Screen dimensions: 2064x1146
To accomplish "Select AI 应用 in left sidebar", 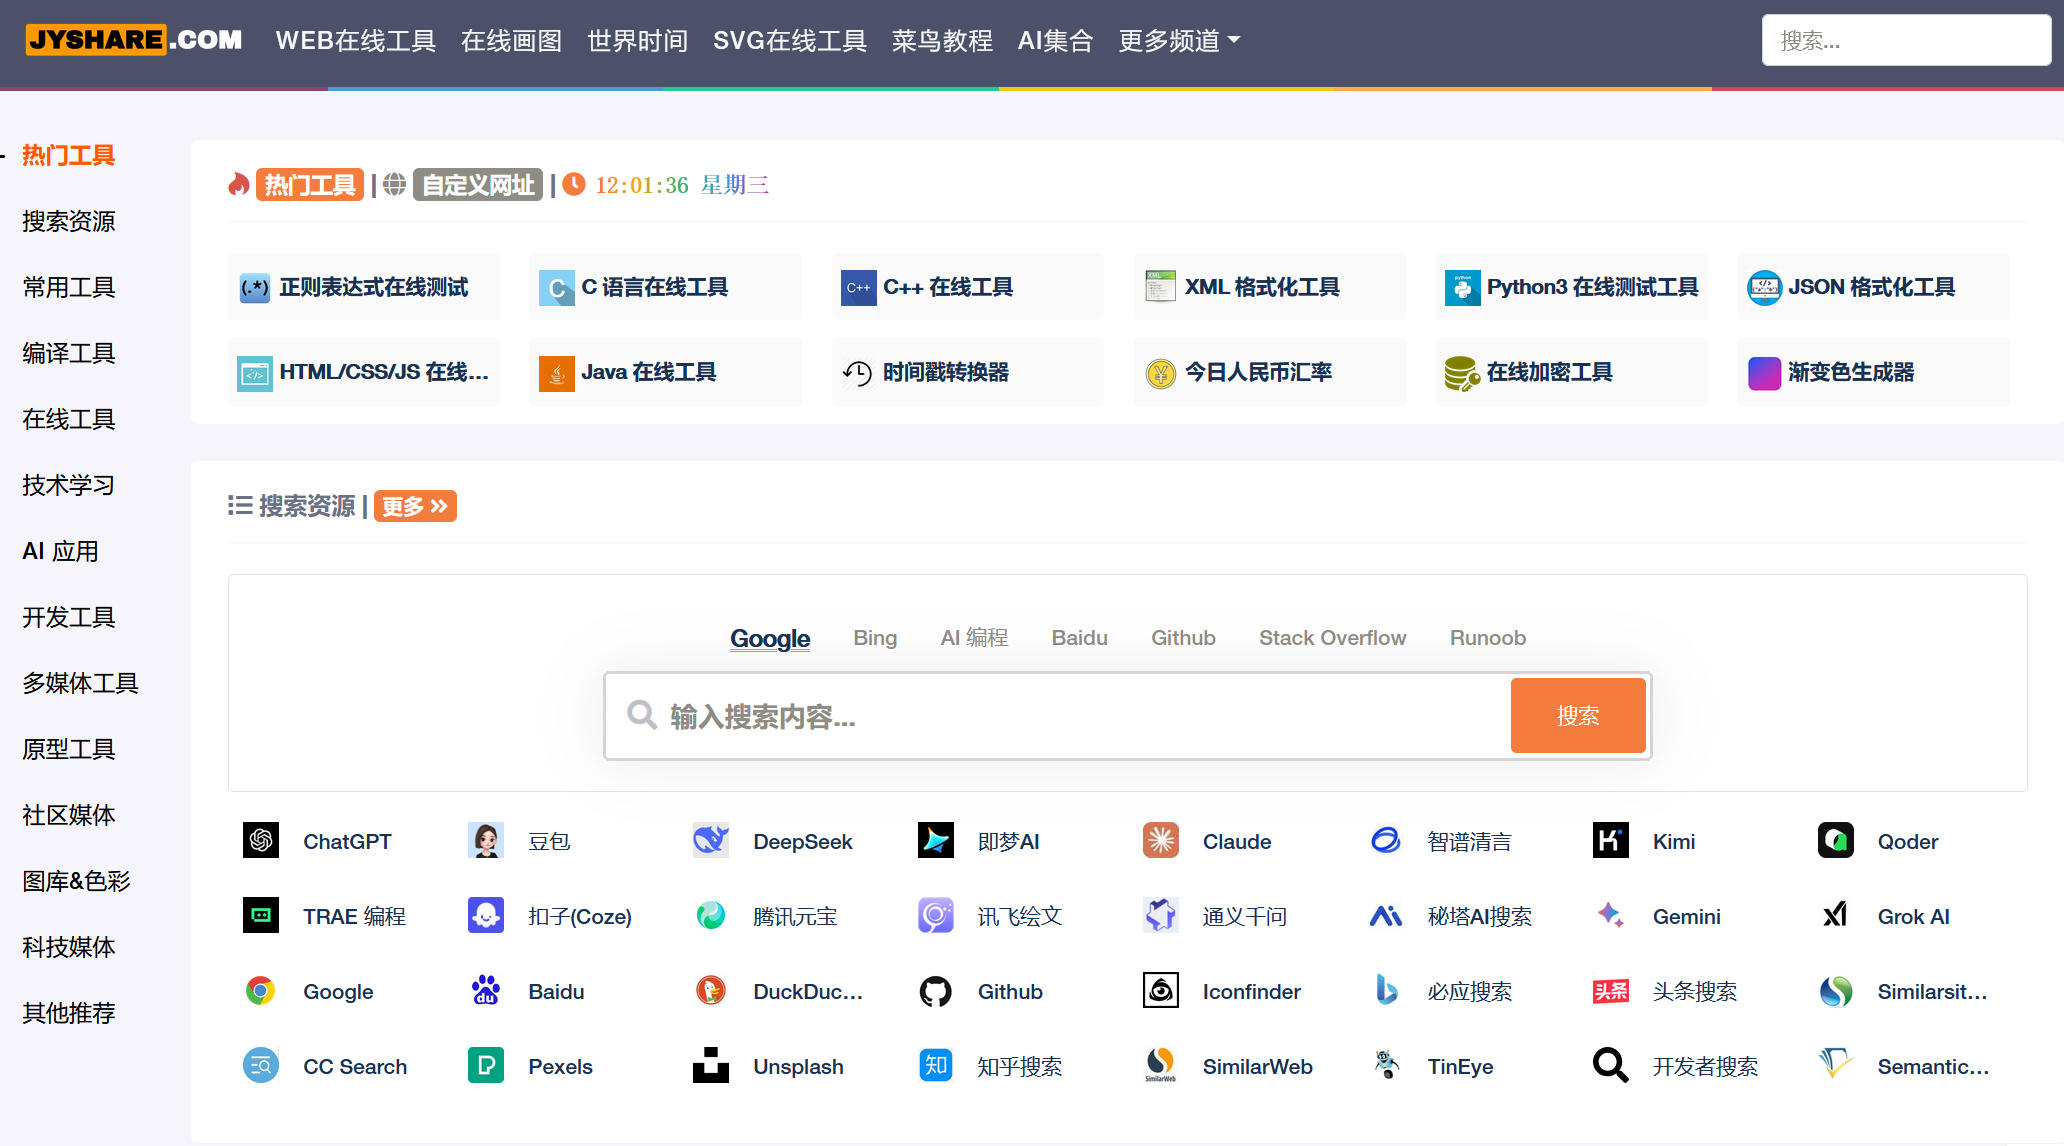I will (60, 551).
